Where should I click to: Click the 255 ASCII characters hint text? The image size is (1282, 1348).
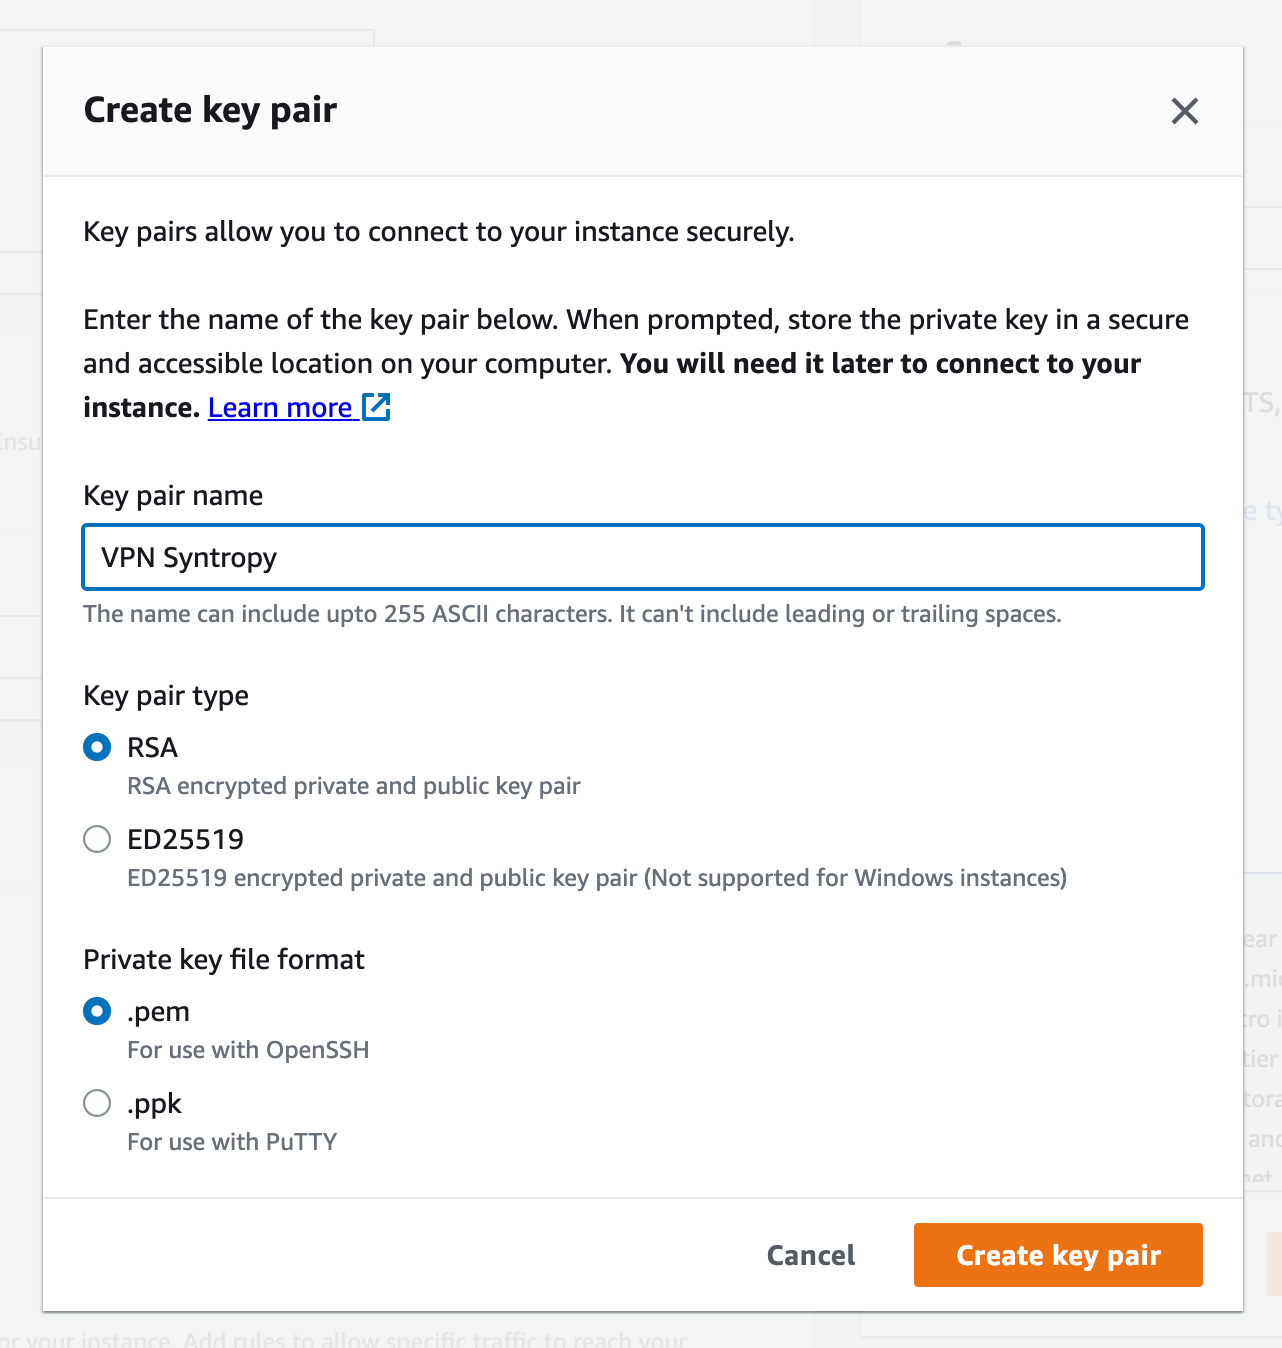click(571, 614)
